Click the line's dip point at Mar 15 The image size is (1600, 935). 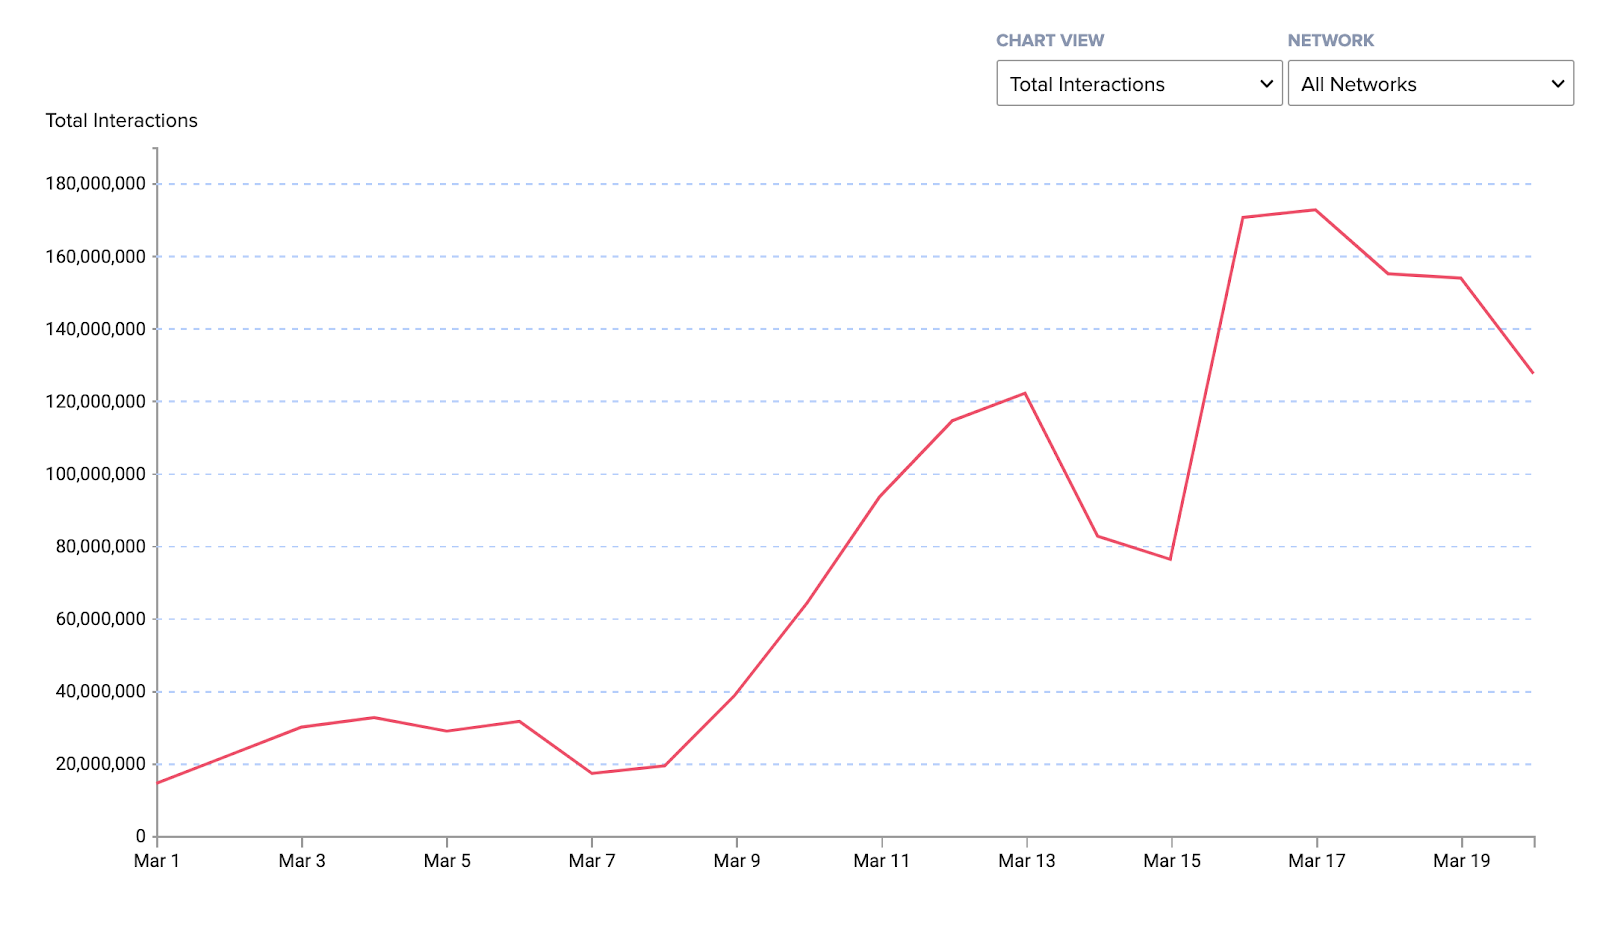pos(1170,559)
